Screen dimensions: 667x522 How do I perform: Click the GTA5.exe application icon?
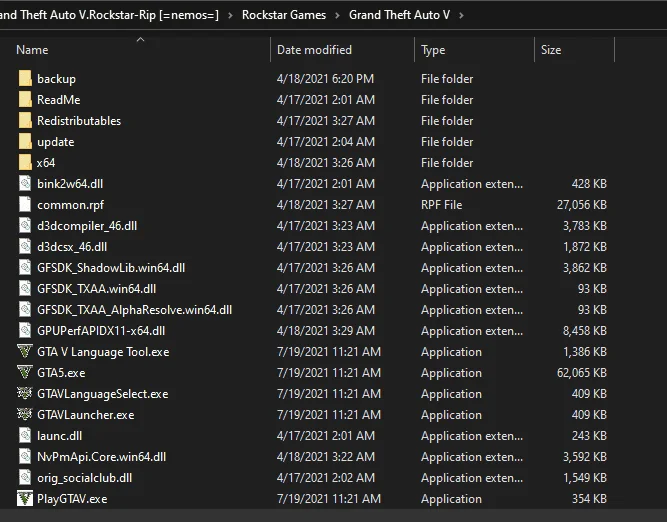click(25, 372)
